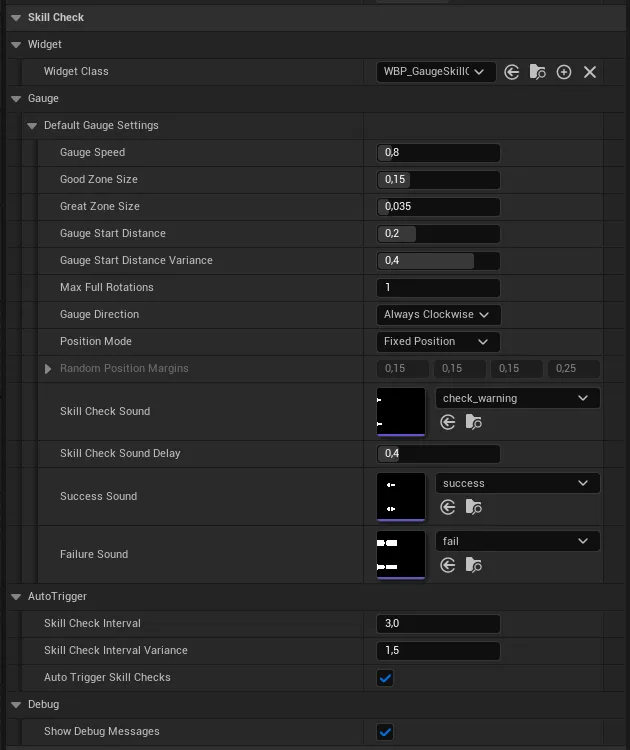Use selected asset for Widget Class

coord(511,72)
